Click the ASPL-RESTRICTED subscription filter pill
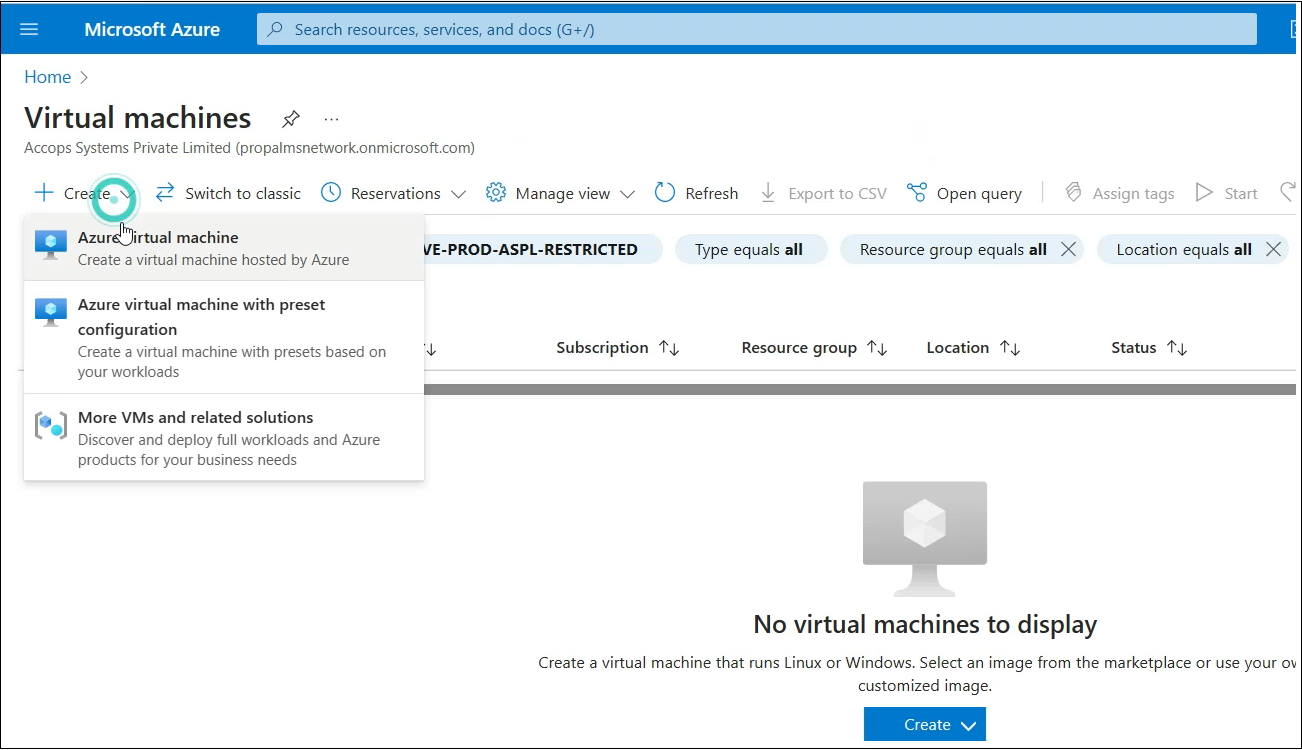1302x750 pixels. [543, 249]
